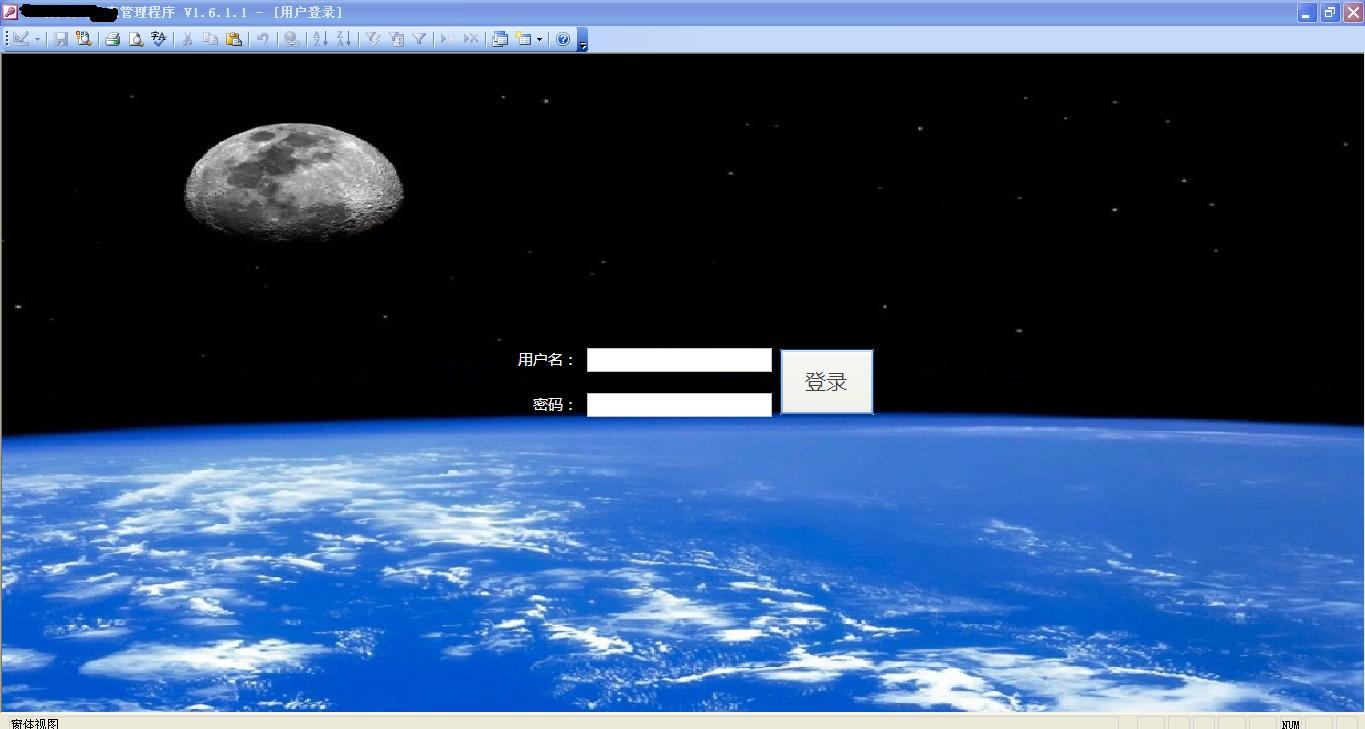Close the application window

[1352, 12]
